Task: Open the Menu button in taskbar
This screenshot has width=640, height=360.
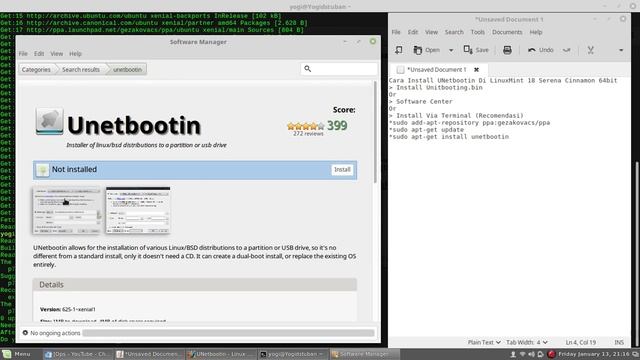Action: pyautogui.click(x=16, y=354)
